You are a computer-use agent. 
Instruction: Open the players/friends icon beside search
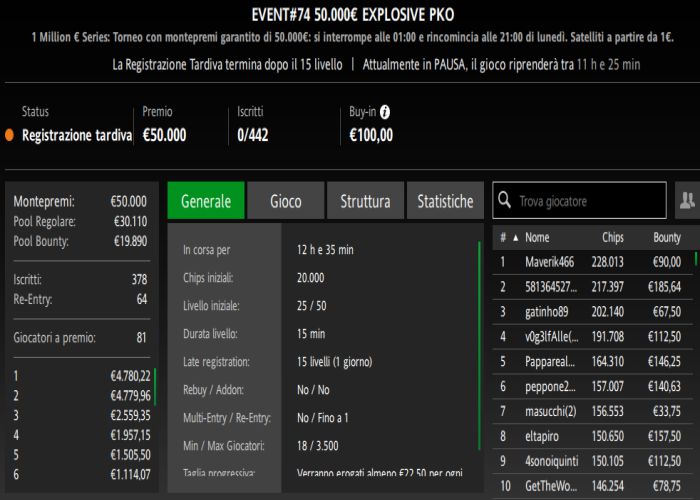click(x=686, y=201)
